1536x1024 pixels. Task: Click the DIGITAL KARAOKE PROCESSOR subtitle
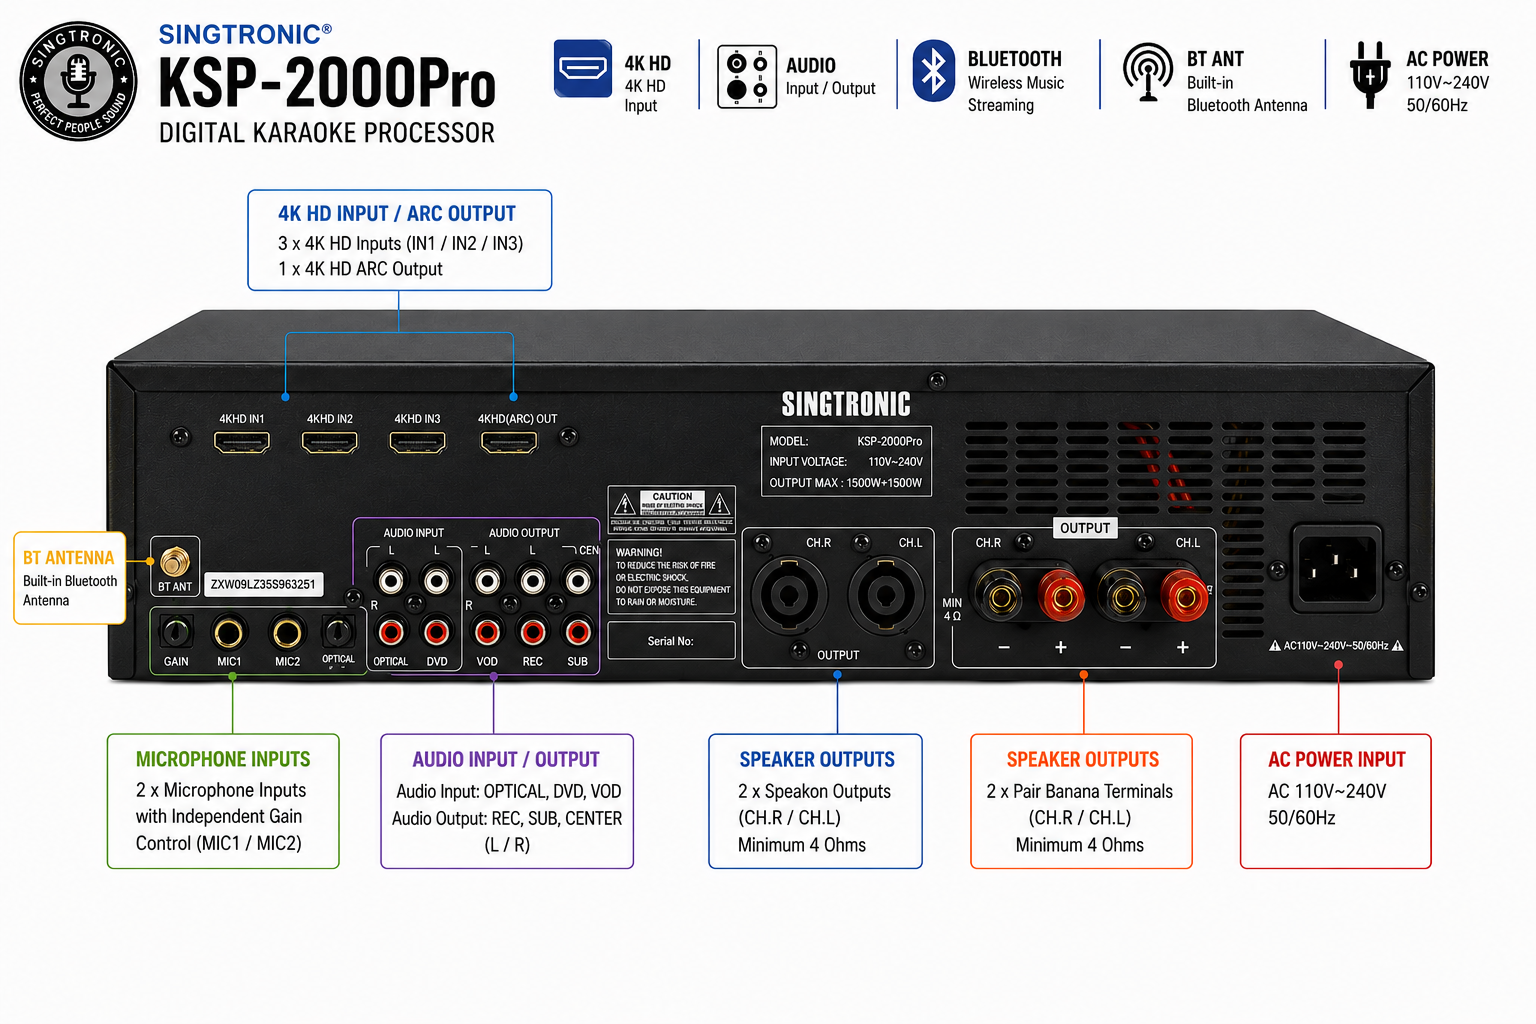[x=327, y=133]
